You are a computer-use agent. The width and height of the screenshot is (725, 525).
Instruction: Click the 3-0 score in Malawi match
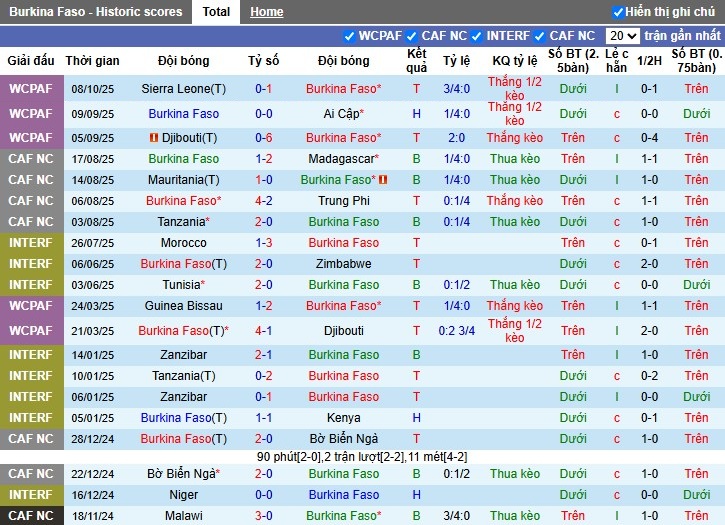[264, 516]
